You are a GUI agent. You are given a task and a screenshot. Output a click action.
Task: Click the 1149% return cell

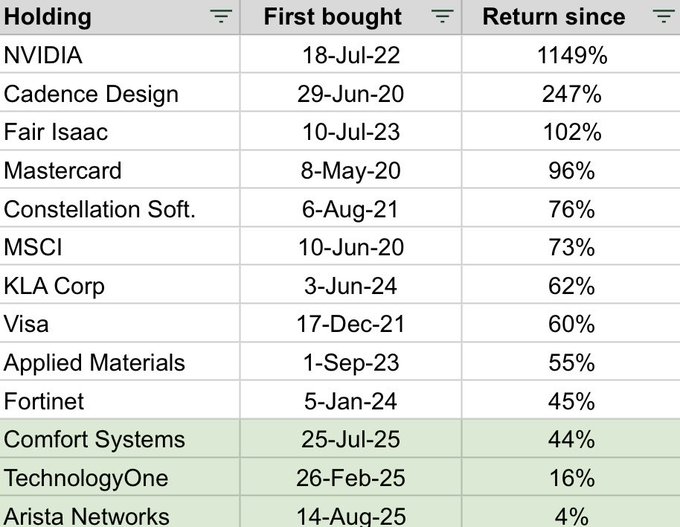point(571,56)
